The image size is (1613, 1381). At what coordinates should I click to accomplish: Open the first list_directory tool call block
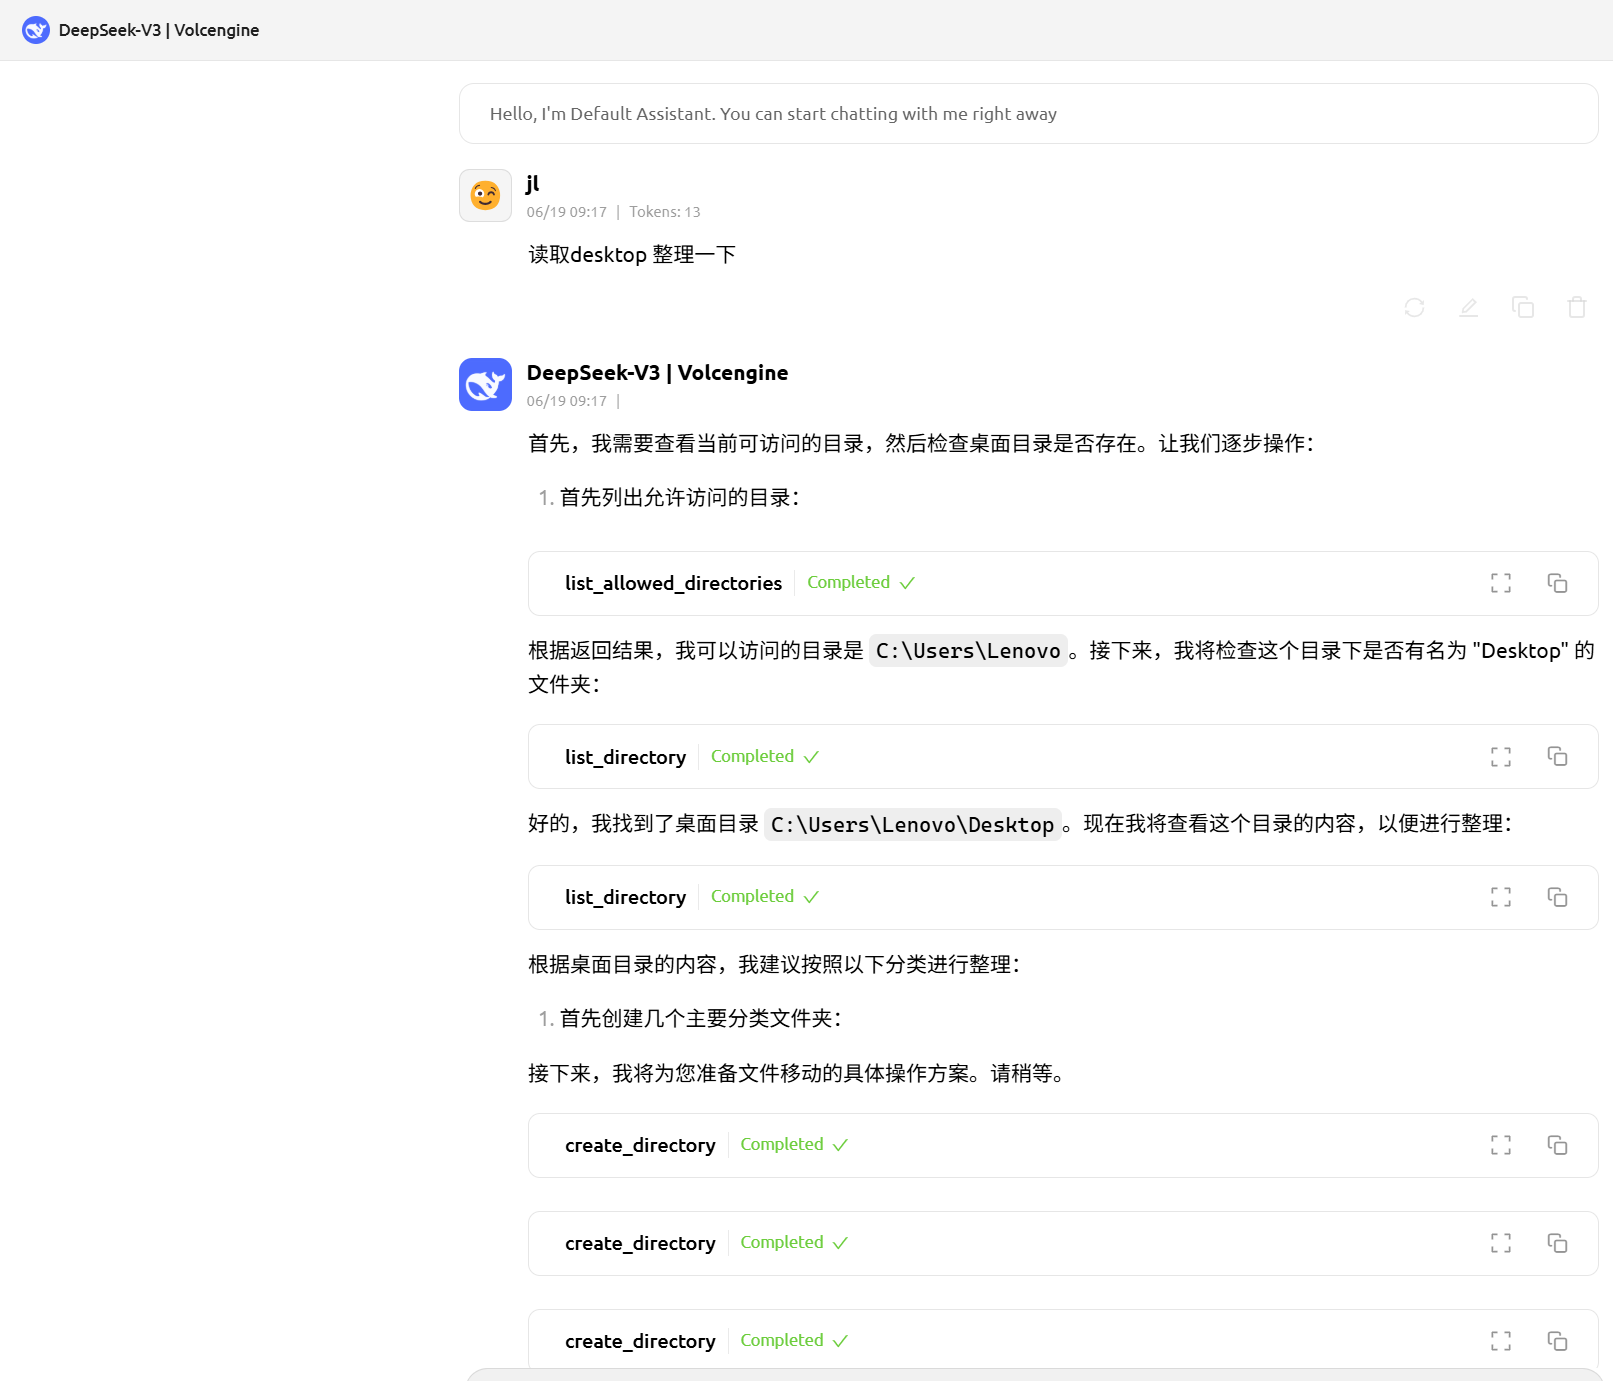[1063, 757]
